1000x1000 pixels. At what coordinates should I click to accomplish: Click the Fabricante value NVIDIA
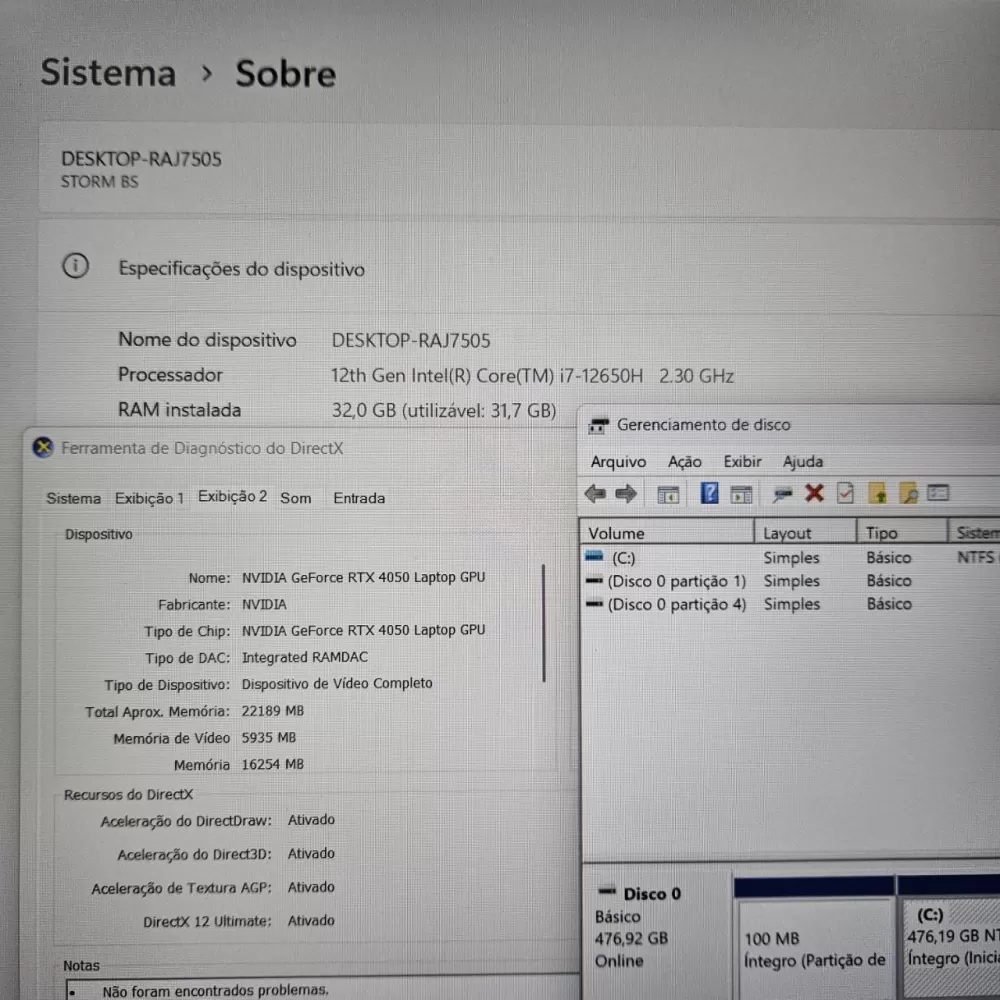point(264,604)
